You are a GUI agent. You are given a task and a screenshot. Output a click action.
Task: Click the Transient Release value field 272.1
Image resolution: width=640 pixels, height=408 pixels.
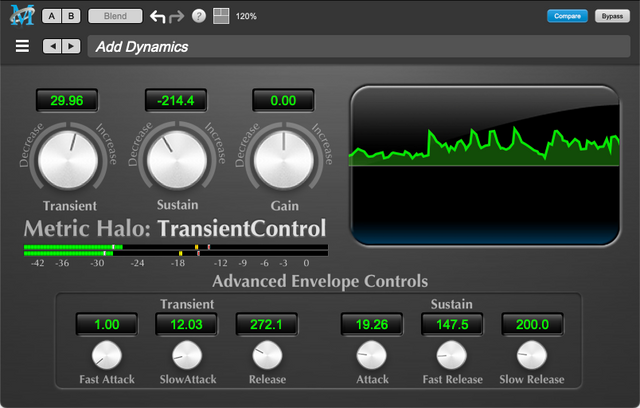tap(266, 325)
